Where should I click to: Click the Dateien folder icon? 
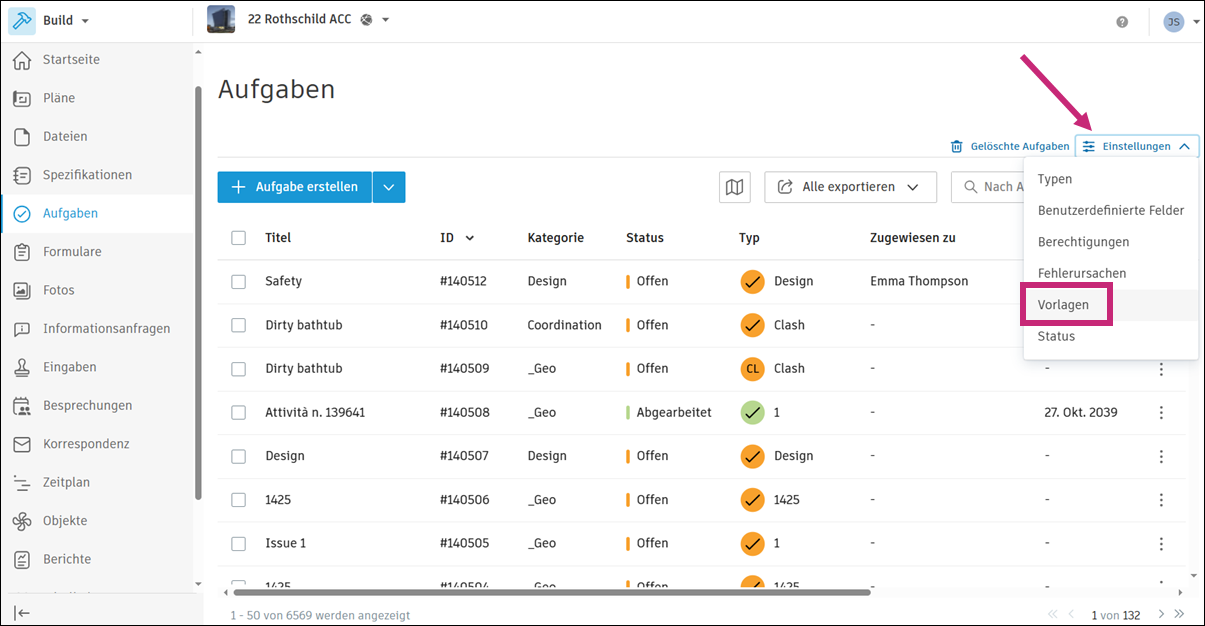[22, 137]
